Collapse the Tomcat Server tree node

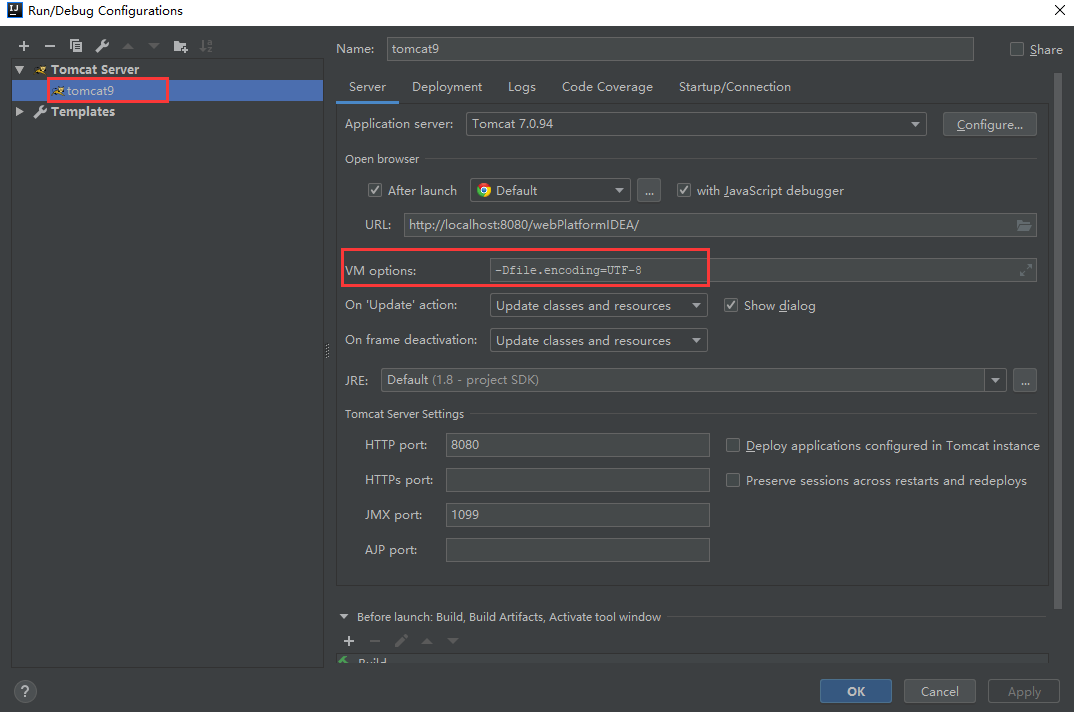(x=20, y=70)
